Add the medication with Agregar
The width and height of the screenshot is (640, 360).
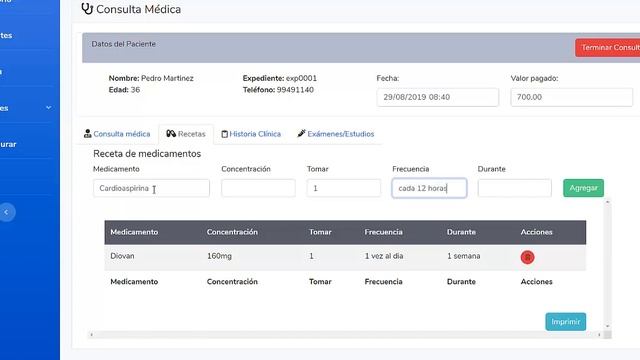[x=583, y=188]
